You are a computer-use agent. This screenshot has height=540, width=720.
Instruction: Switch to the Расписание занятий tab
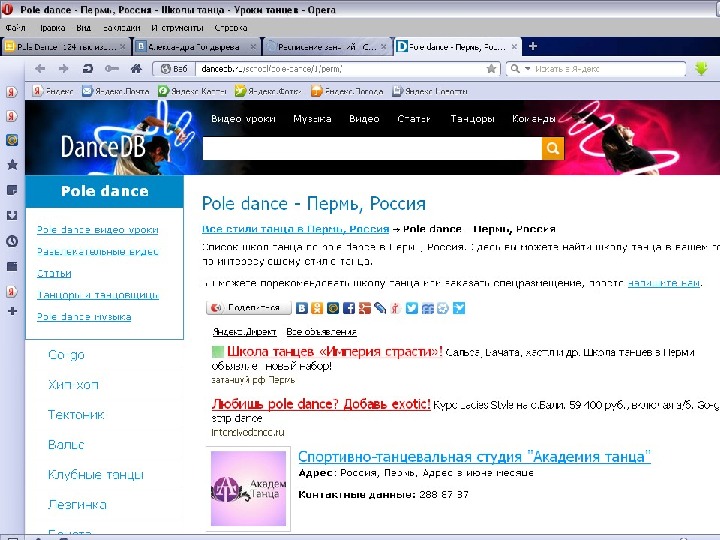pyautogui.click(x=325, y=47)
